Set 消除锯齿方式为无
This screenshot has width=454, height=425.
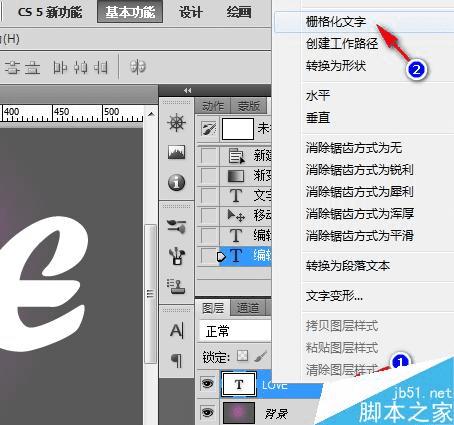354,148
